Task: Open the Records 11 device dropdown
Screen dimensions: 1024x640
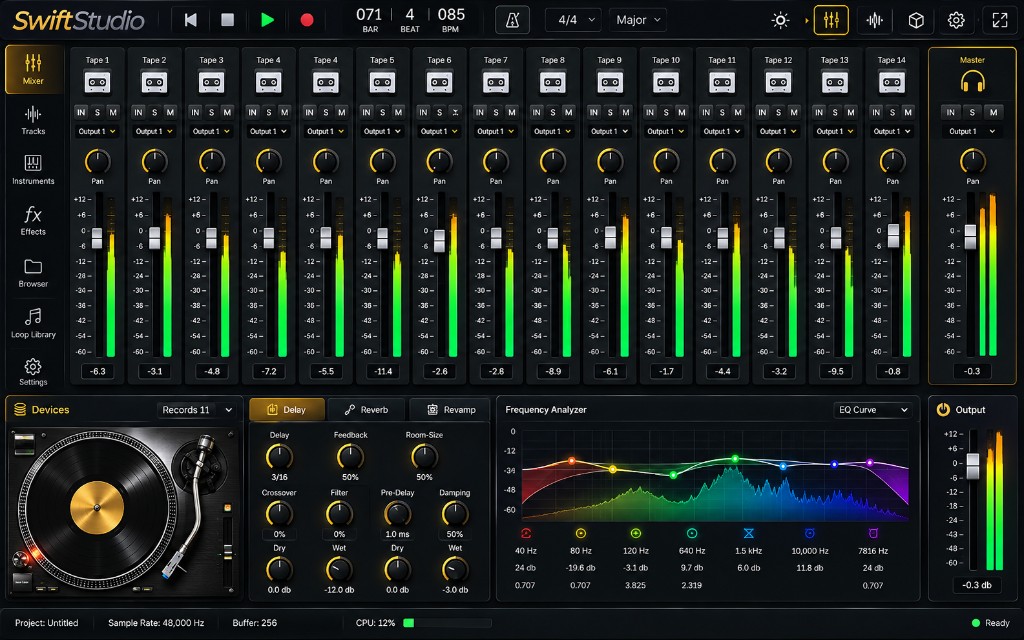Action: pyautogui.click(x=196, y=409)
